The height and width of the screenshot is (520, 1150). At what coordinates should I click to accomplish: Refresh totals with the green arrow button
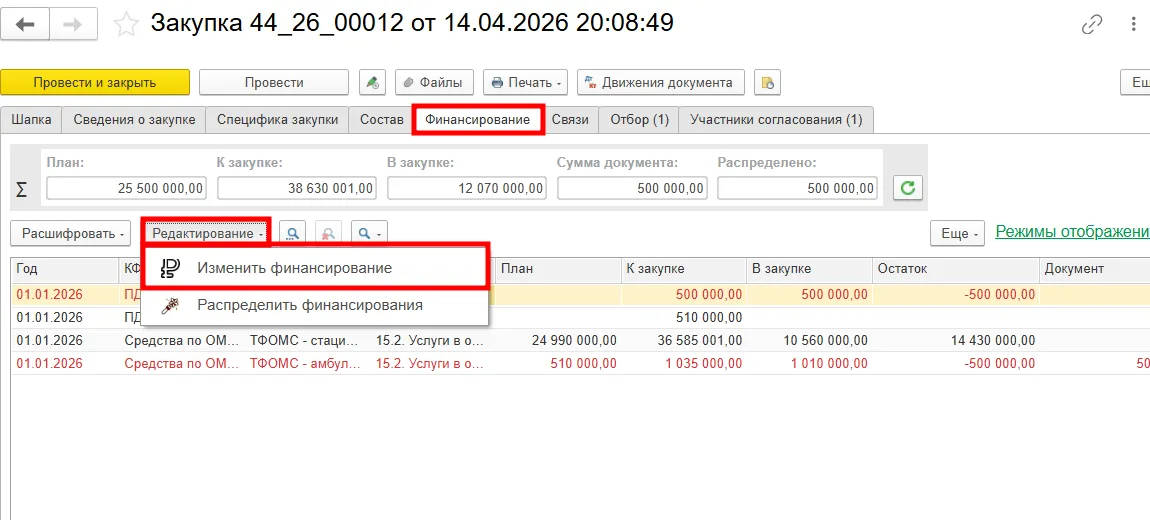pyautogui.click(x=907, y=188)
